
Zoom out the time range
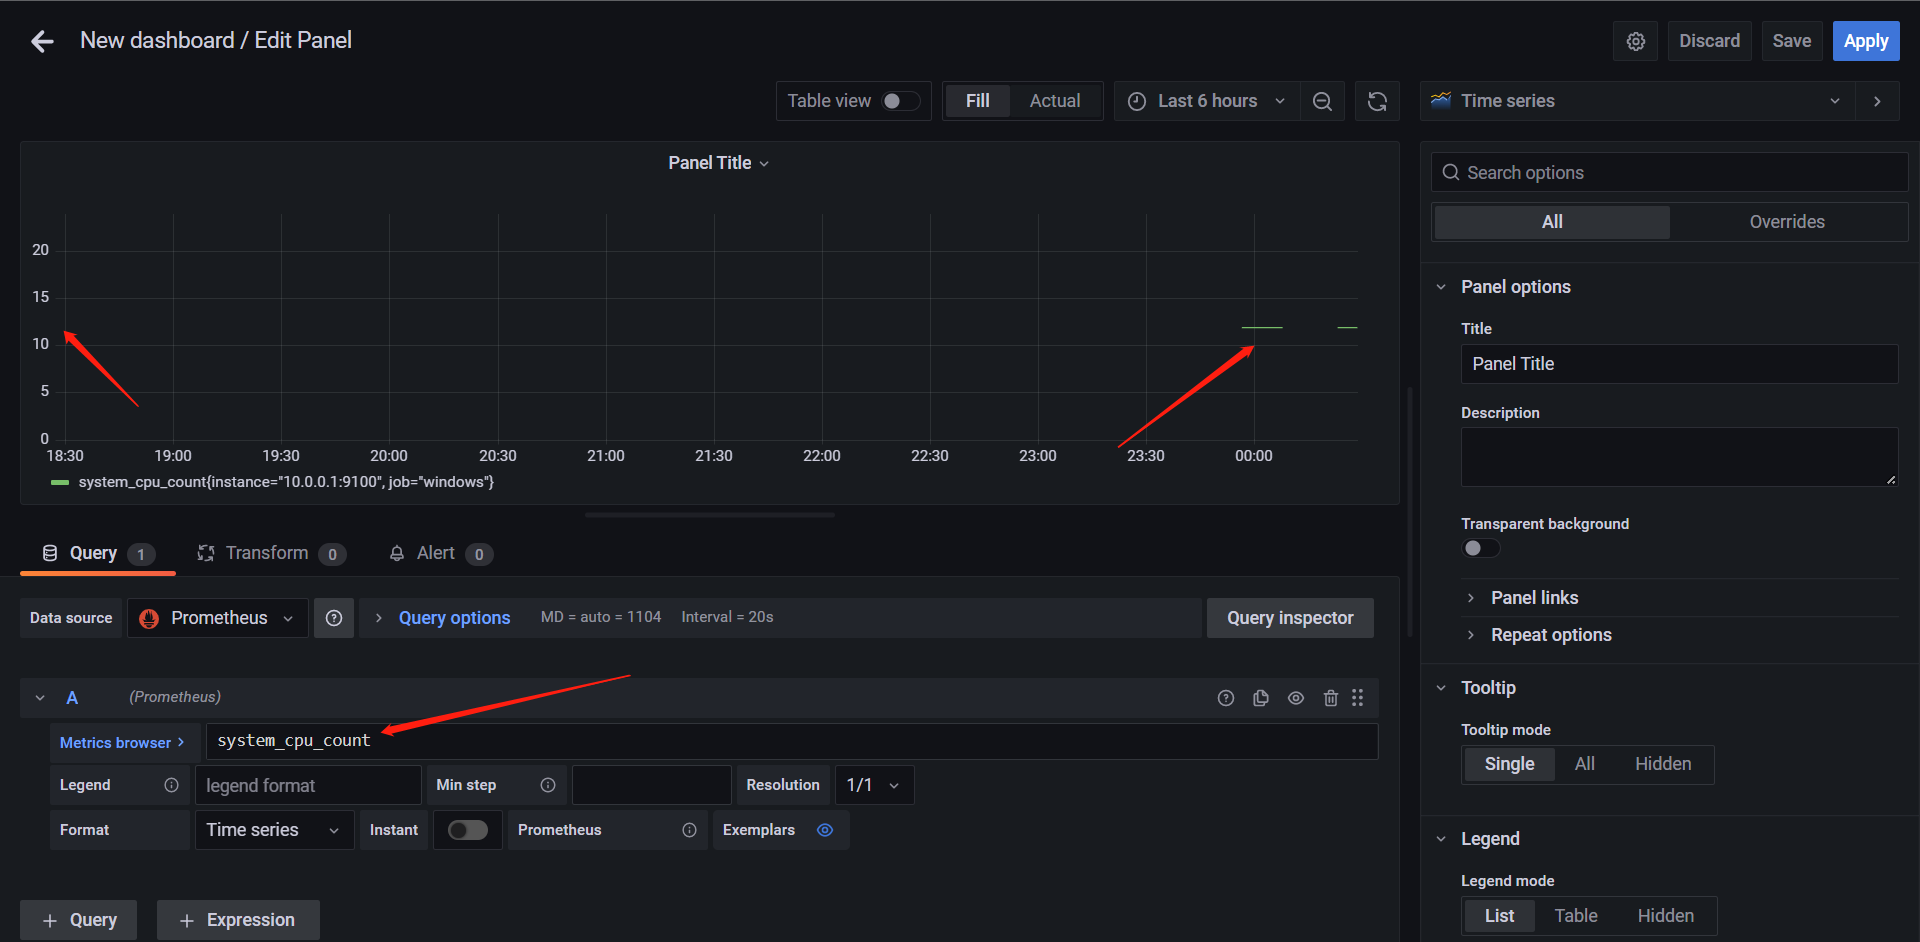tap(1322, 101)
